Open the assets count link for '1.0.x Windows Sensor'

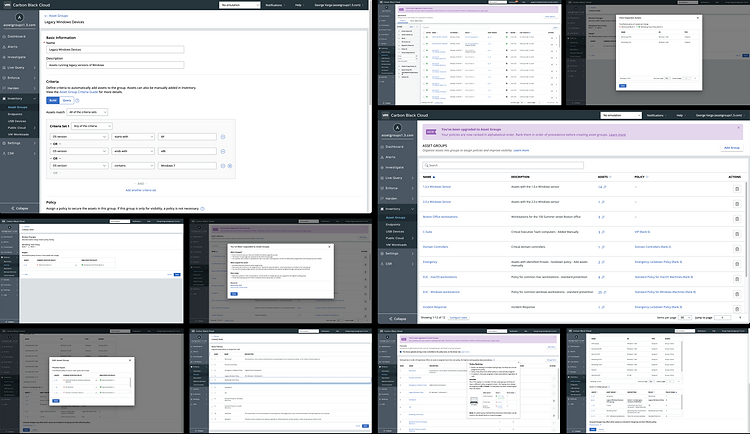coord(602,187)
